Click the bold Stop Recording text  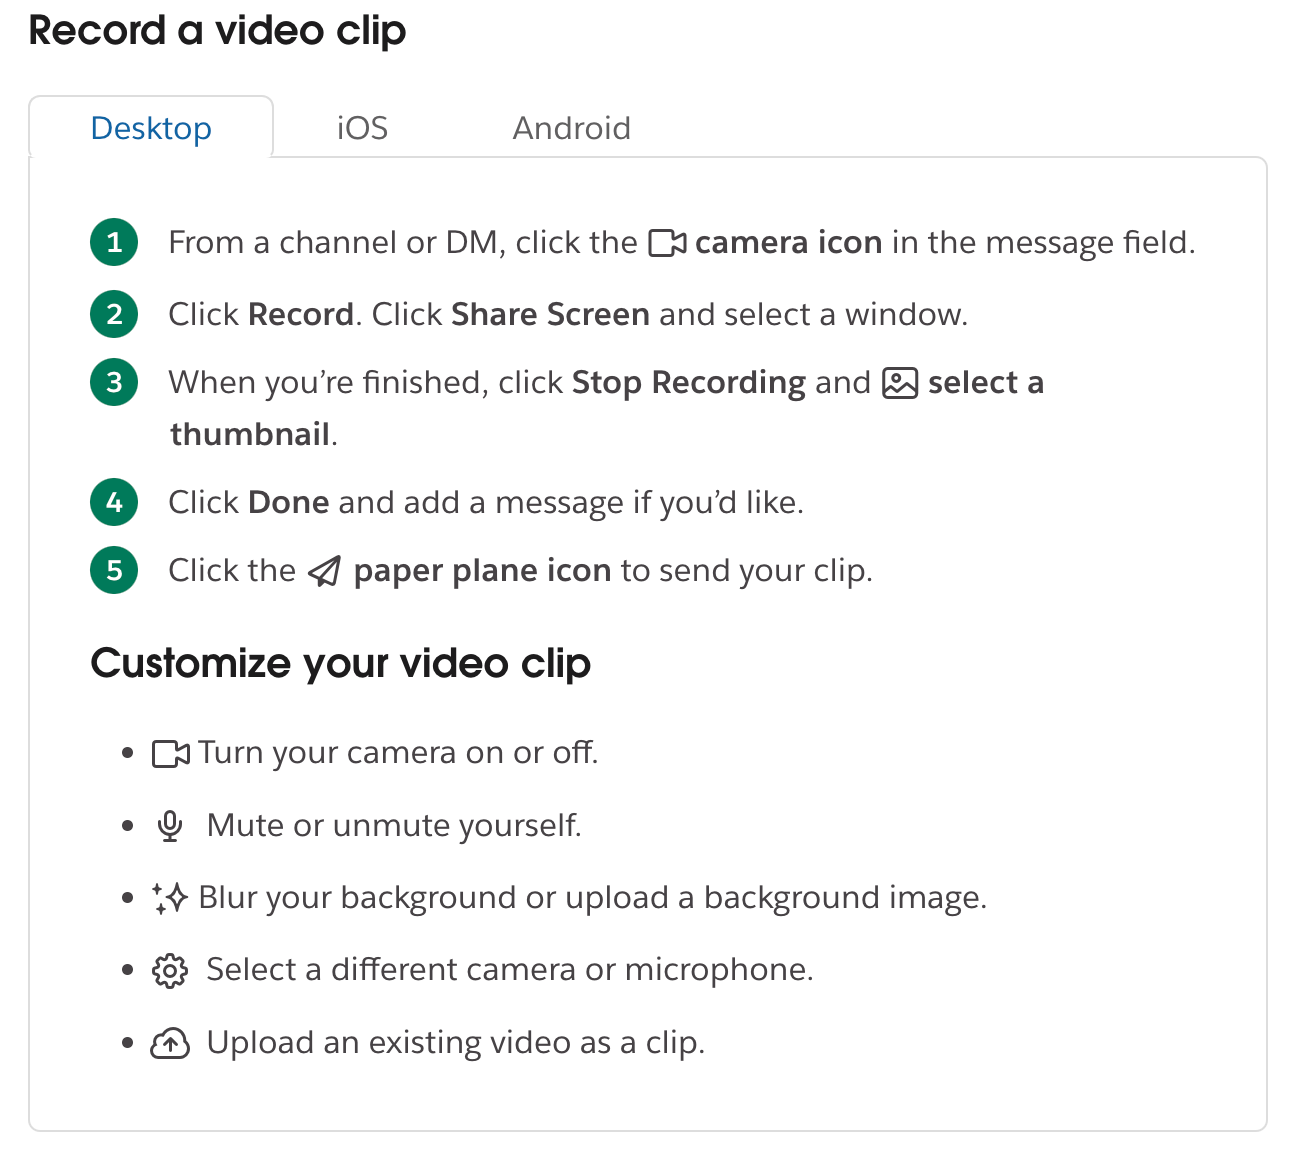coord(689,383)
